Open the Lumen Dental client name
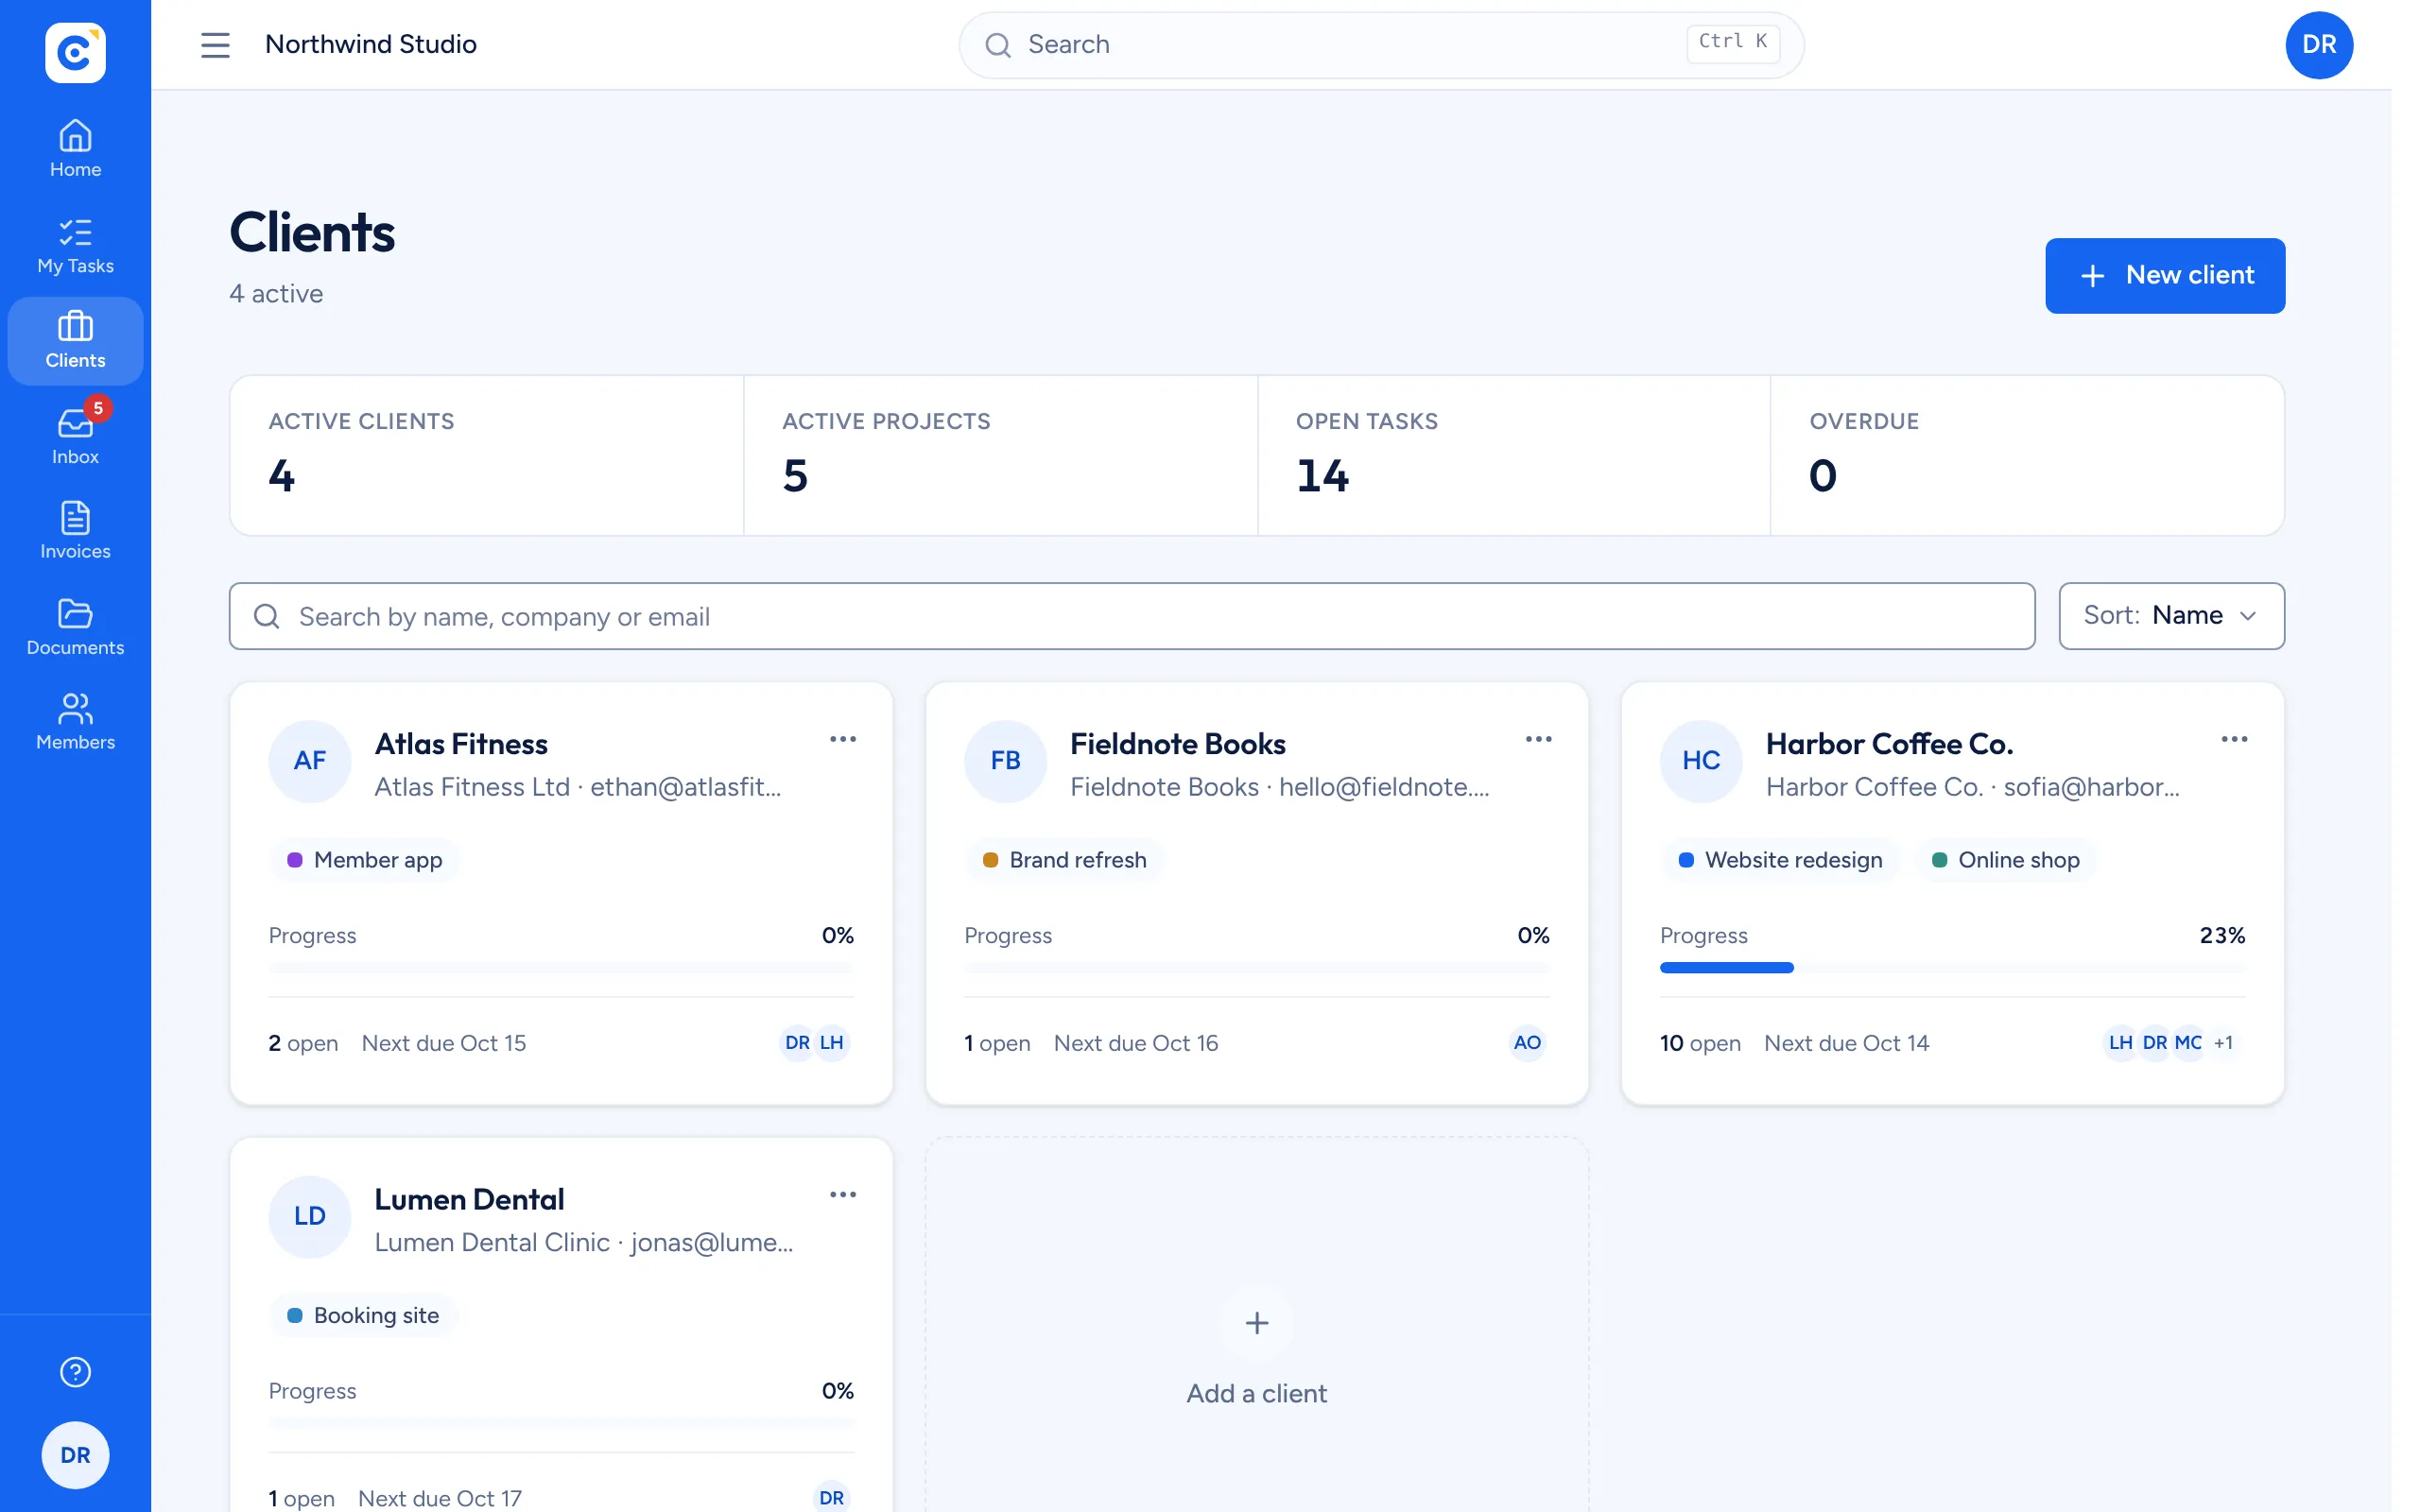 469,1199
